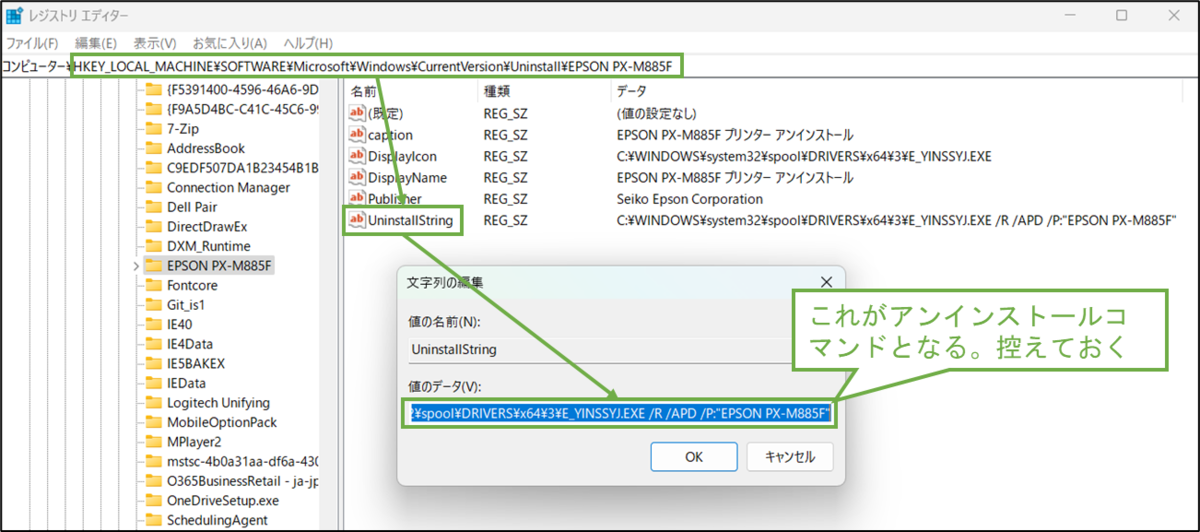Open the ファイル(F) menu

(x=32, y=43)
